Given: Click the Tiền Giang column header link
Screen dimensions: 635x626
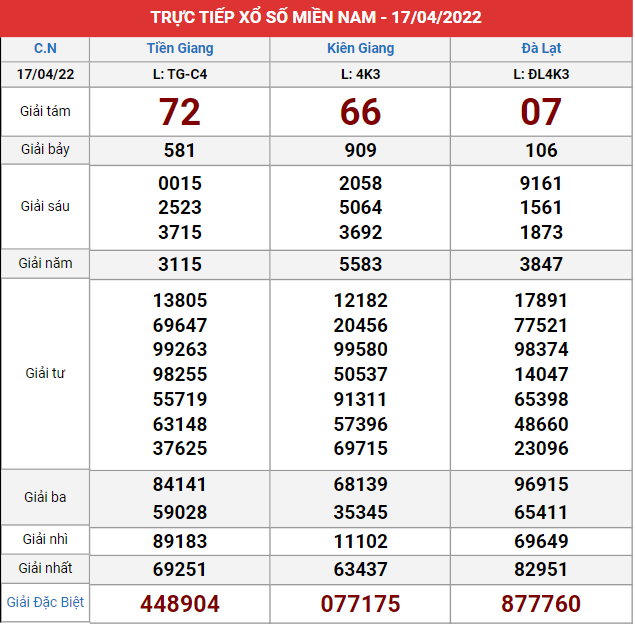Looking at the screenshot, I should (x=179, y=48).
